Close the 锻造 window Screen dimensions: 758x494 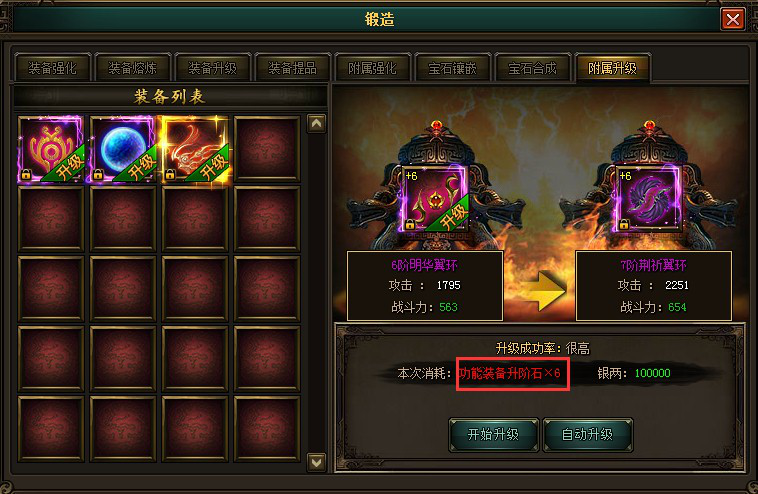(732, 20)
